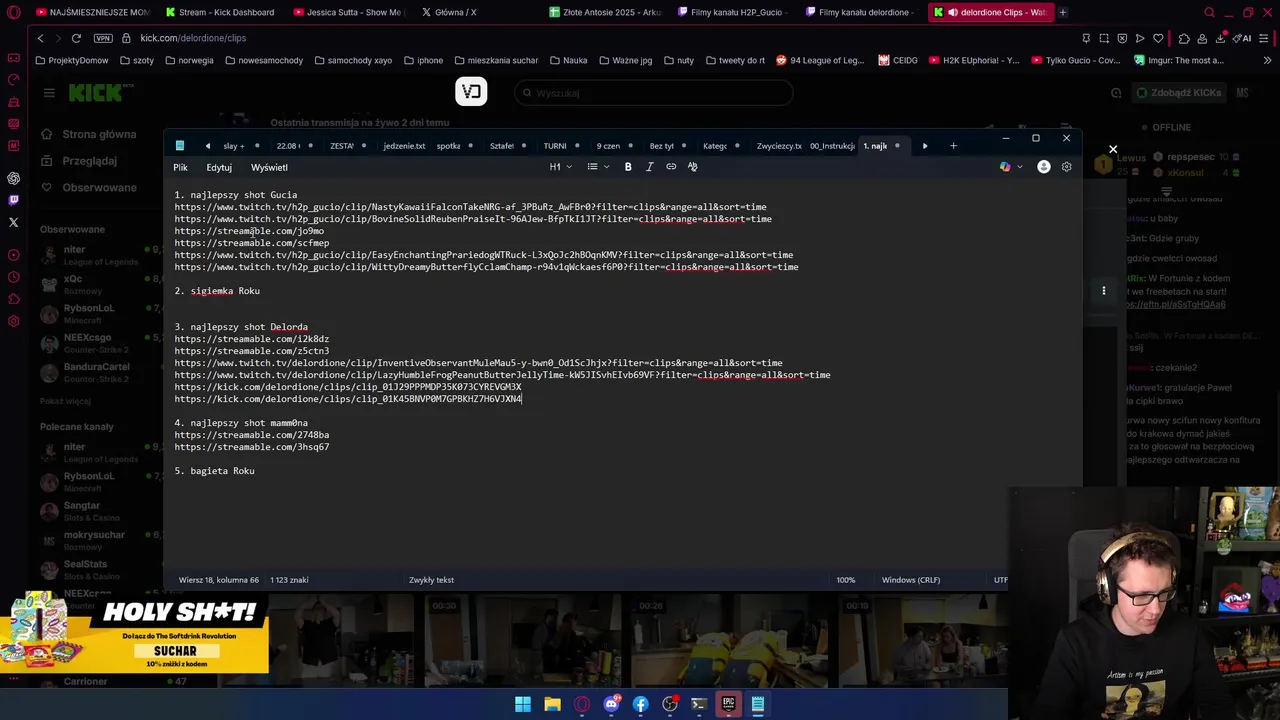This screenshot has height=720, width=1280.
Task: Click browser address bar URL
Action: (x=193, y=38)
